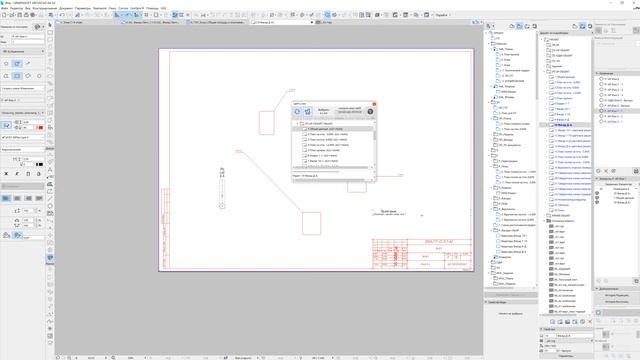Open the Конструирование menu

[45, 8]
